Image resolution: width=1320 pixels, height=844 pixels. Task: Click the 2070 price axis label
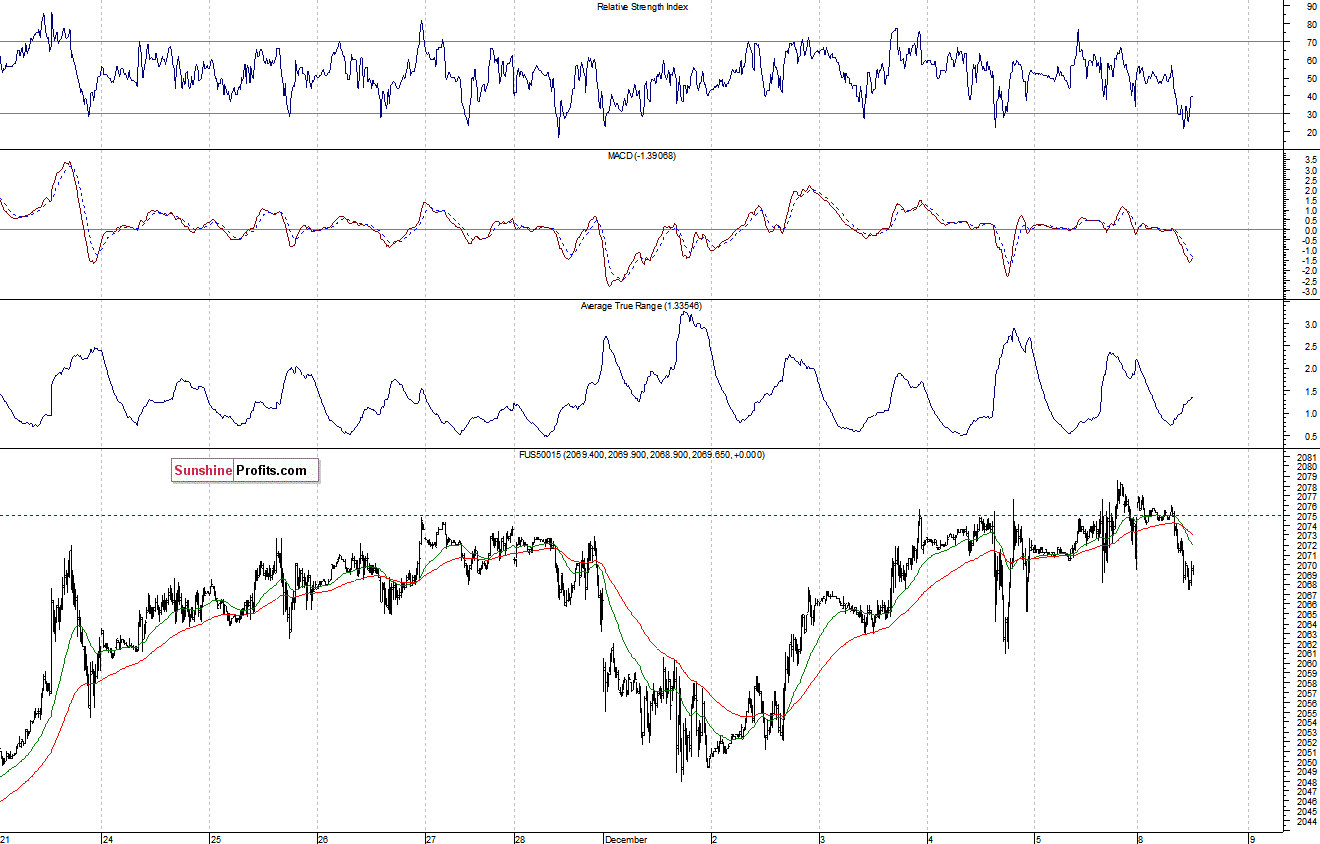point(1306,565)
